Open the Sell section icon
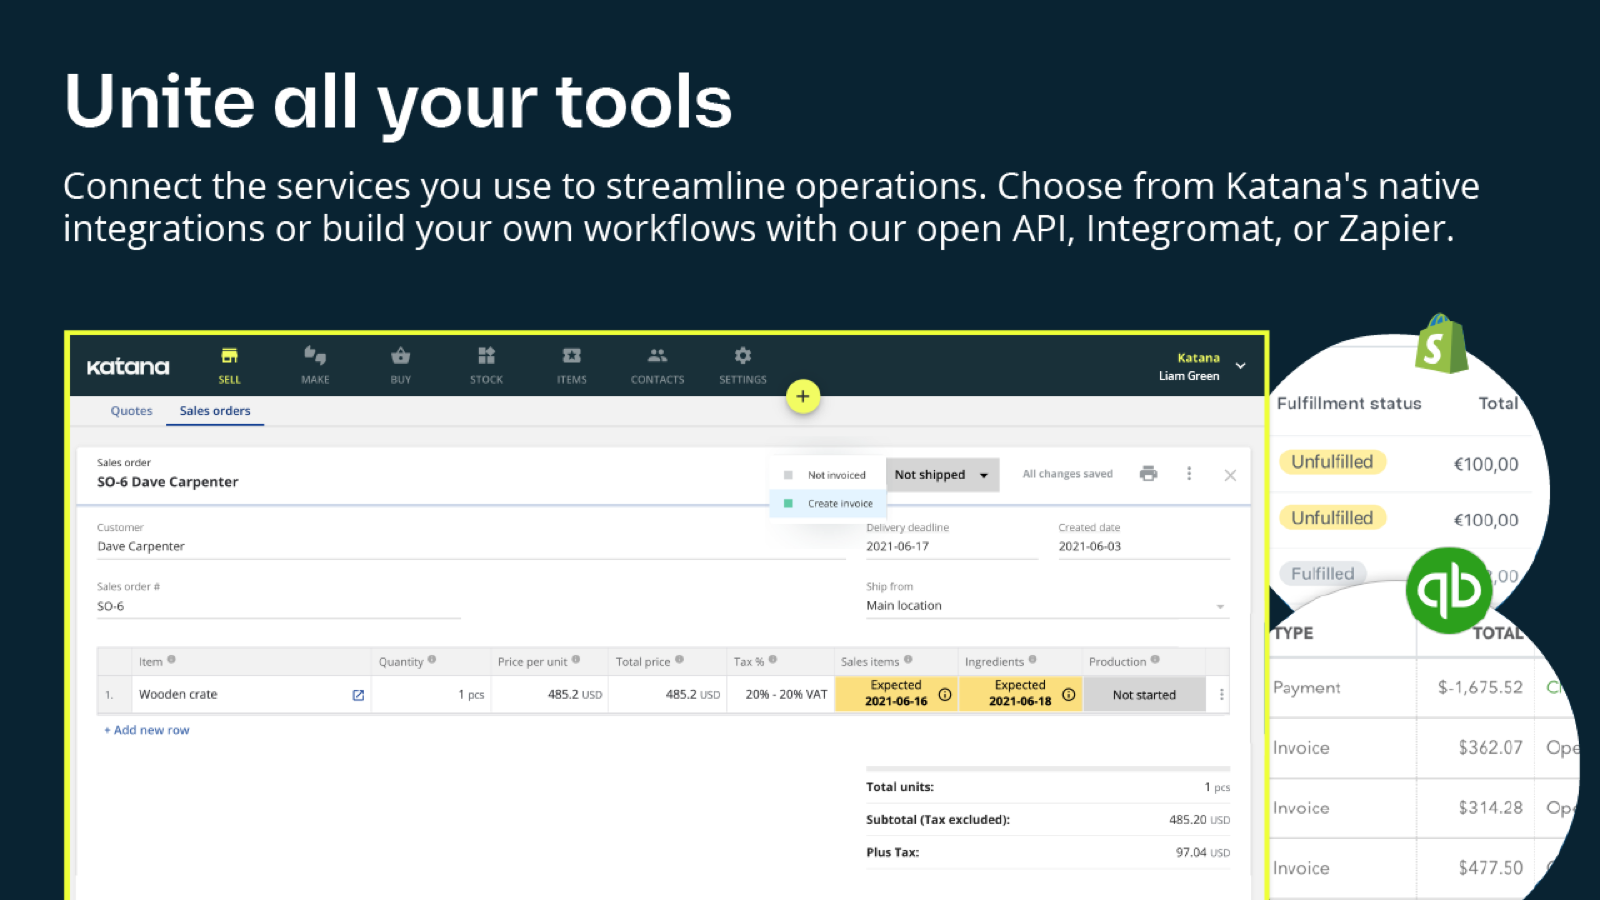The image size is (1600, 900). tap(229, 357)
